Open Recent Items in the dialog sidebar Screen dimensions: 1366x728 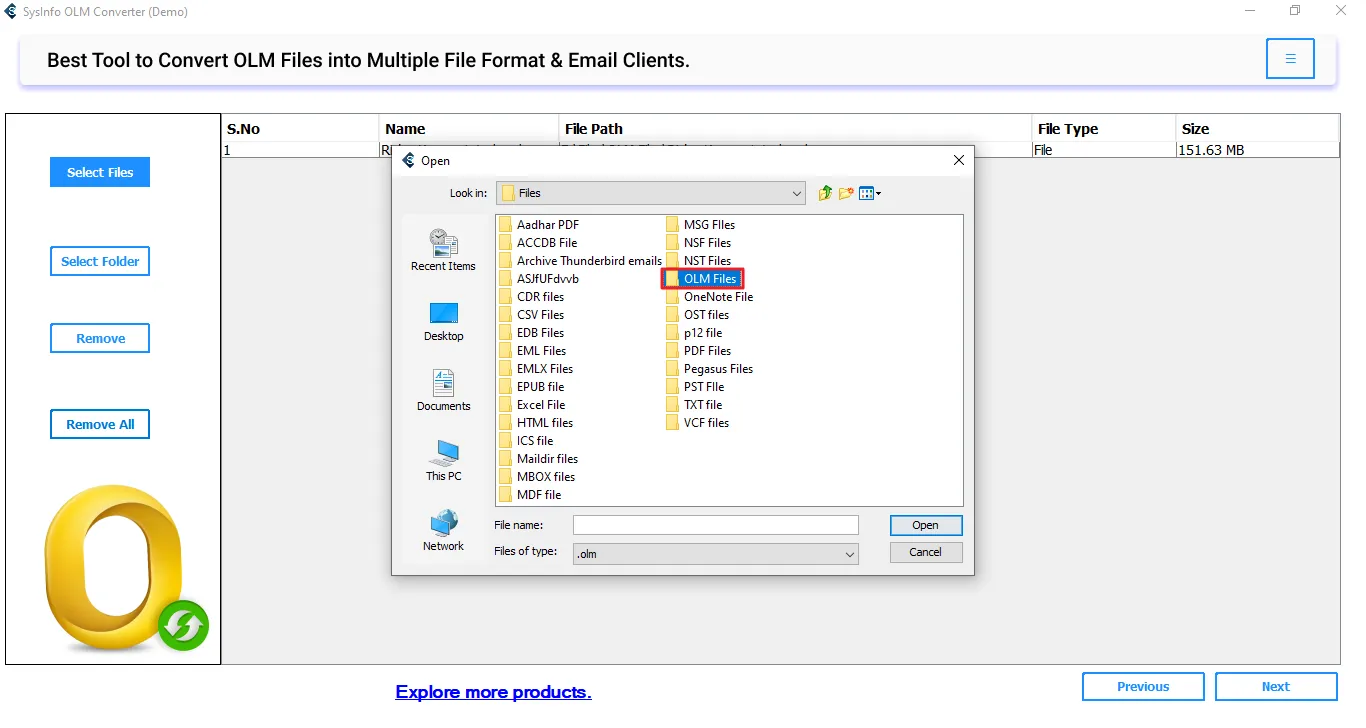(x=443, y=250)
